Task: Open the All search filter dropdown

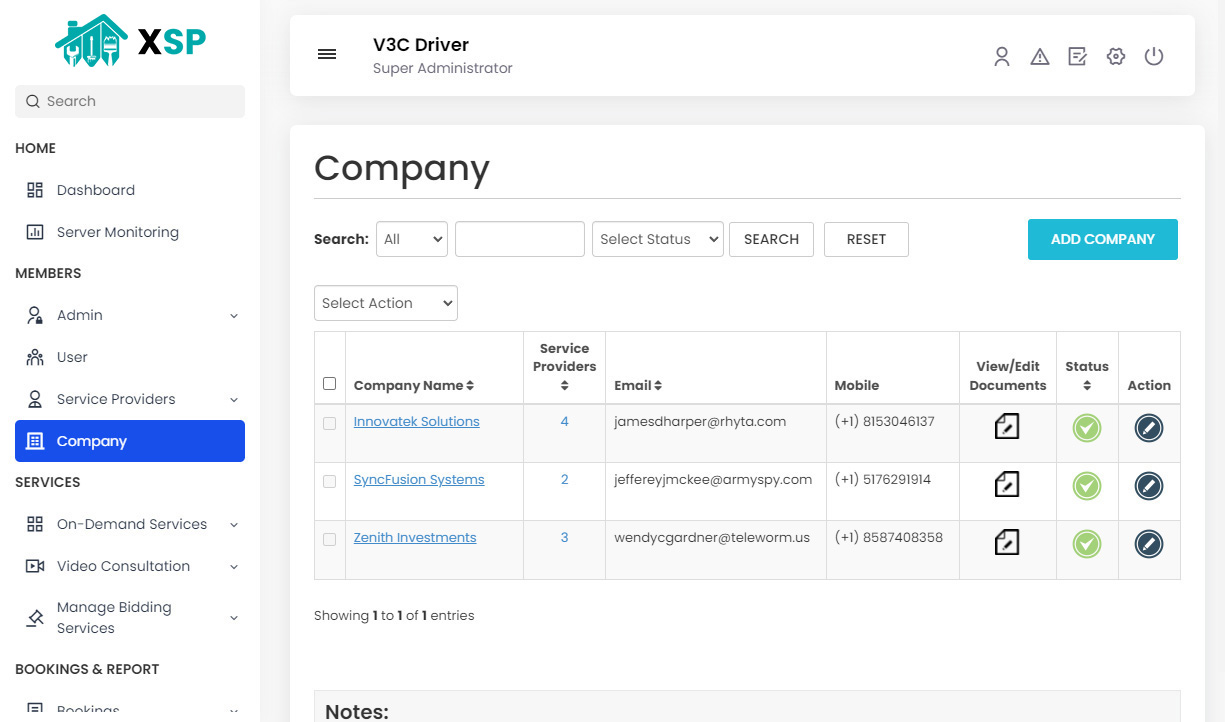Action: click(411, 239)
